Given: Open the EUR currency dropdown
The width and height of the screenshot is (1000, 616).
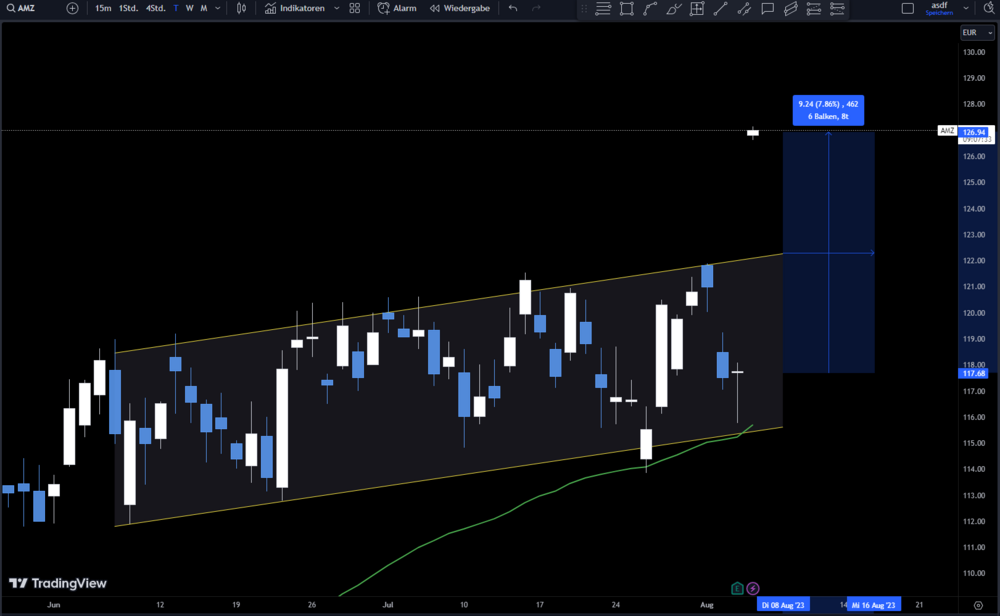Looking at the screenshot, I should point(977,33).
